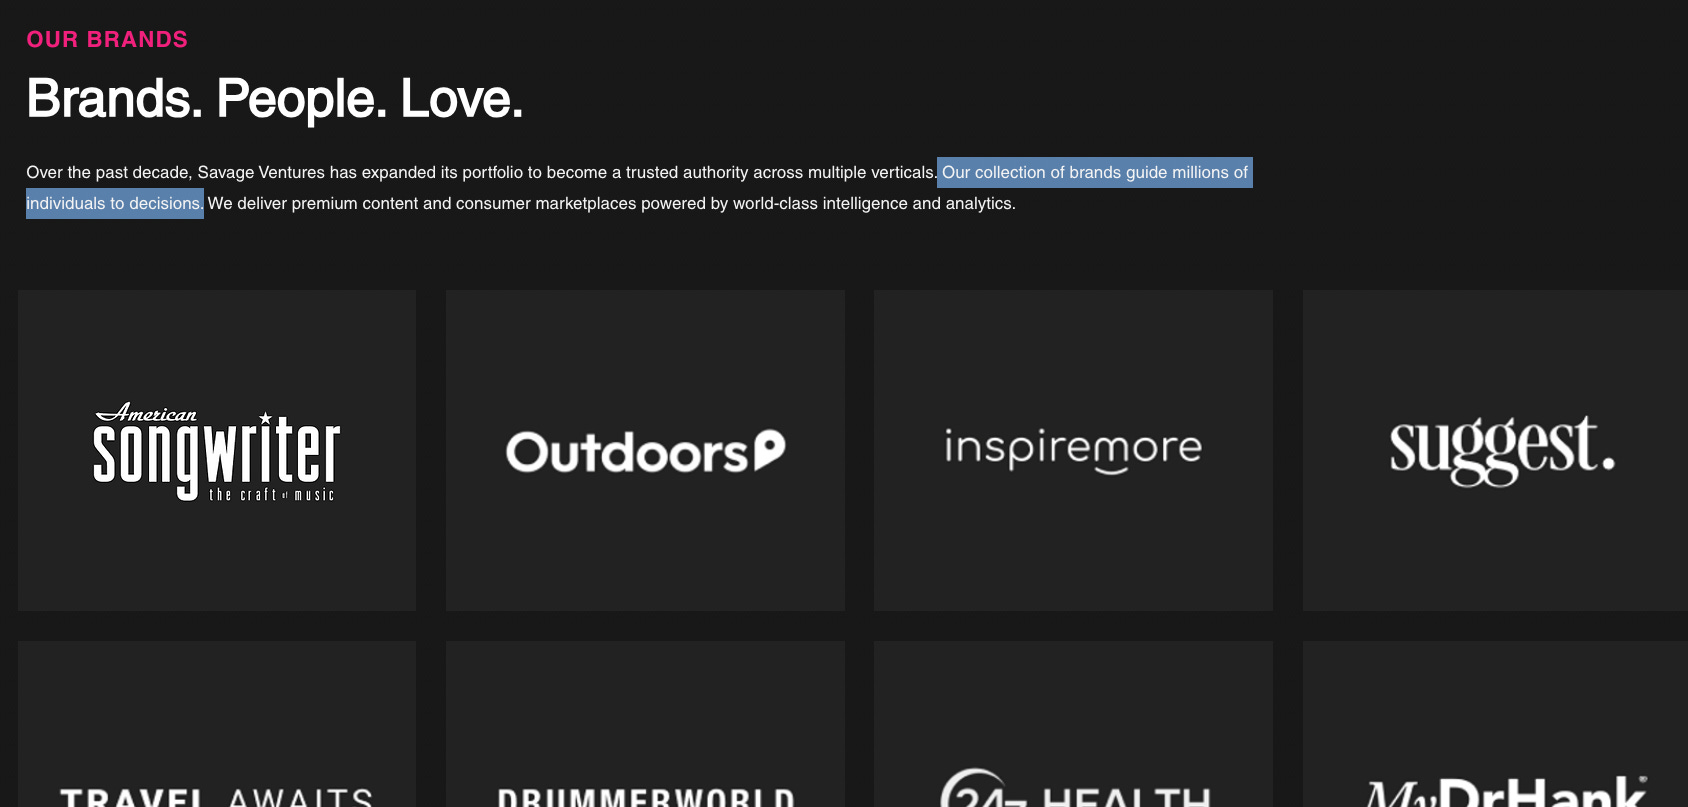Viewport: 1688px width, 807px height.
Task: Click the OUR BRANDS section label
Action: point(107,40)
